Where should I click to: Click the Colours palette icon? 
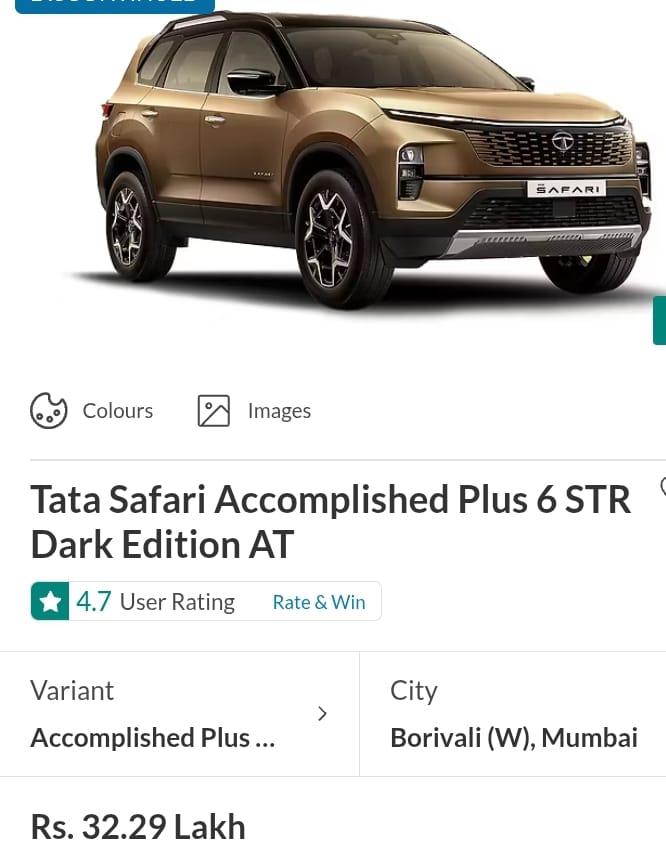click(x=49, y=411)
